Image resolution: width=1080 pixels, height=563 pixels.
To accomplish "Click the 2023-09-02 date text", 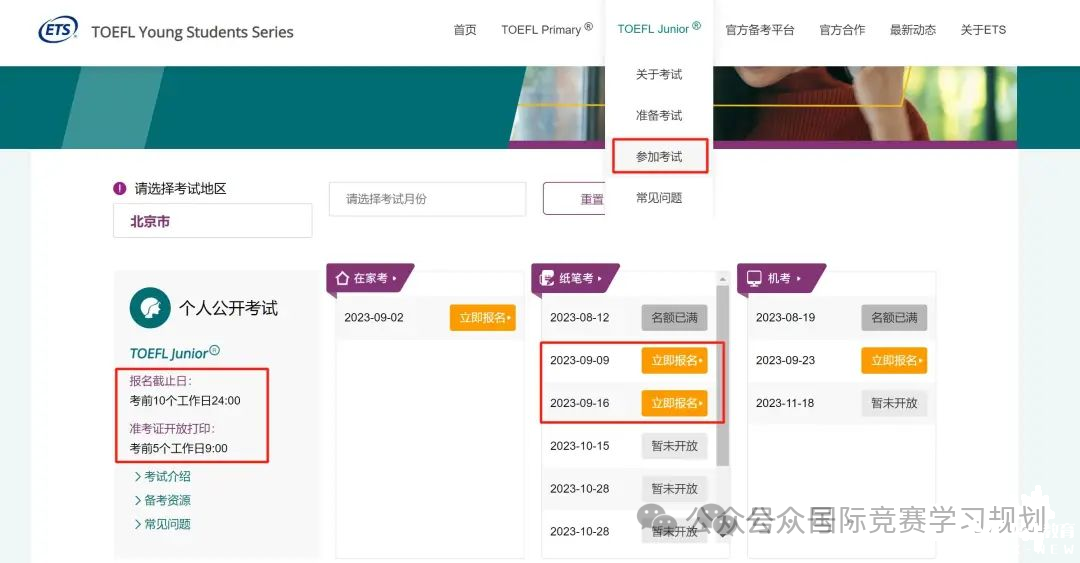I will coord(374,318).
